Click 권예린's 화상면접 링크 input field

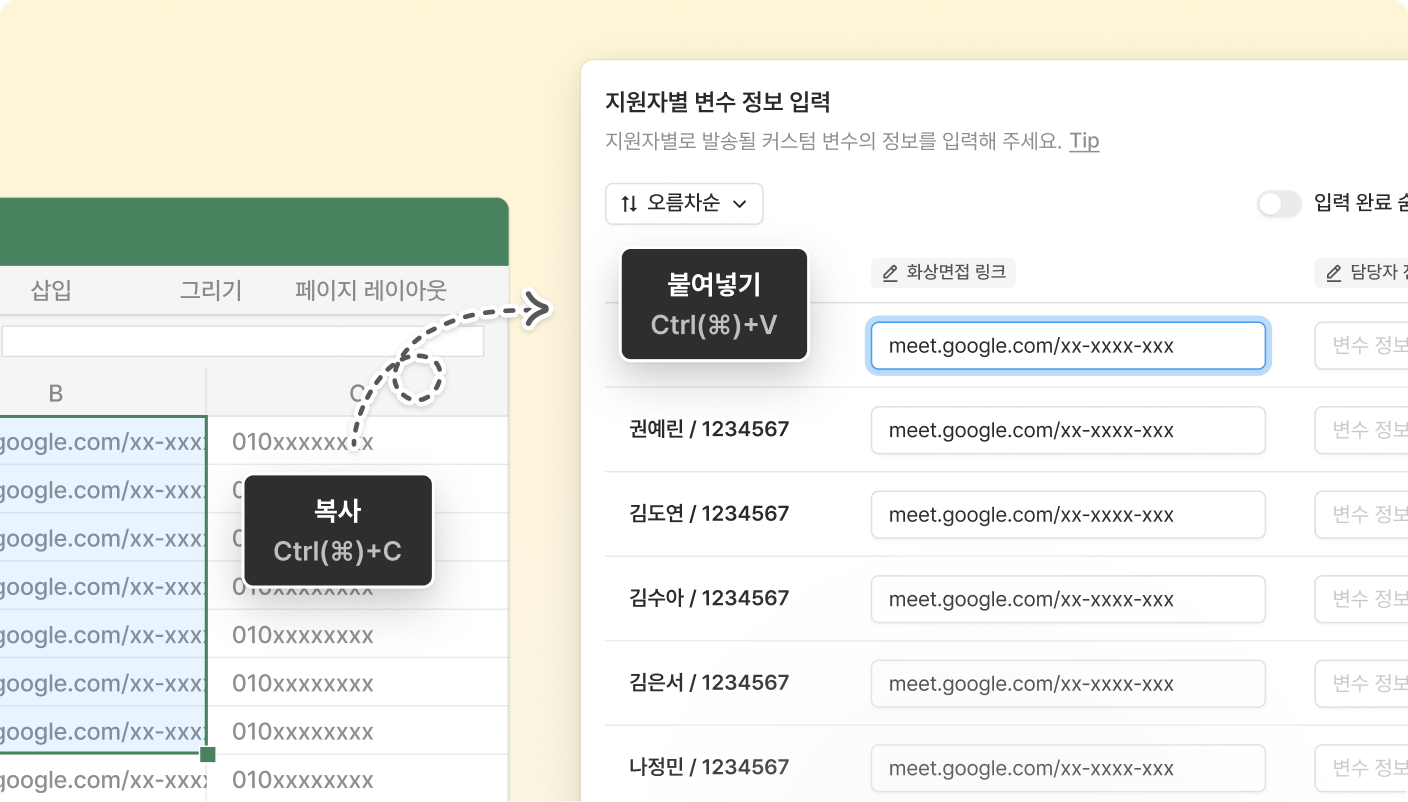(1067, 430)
